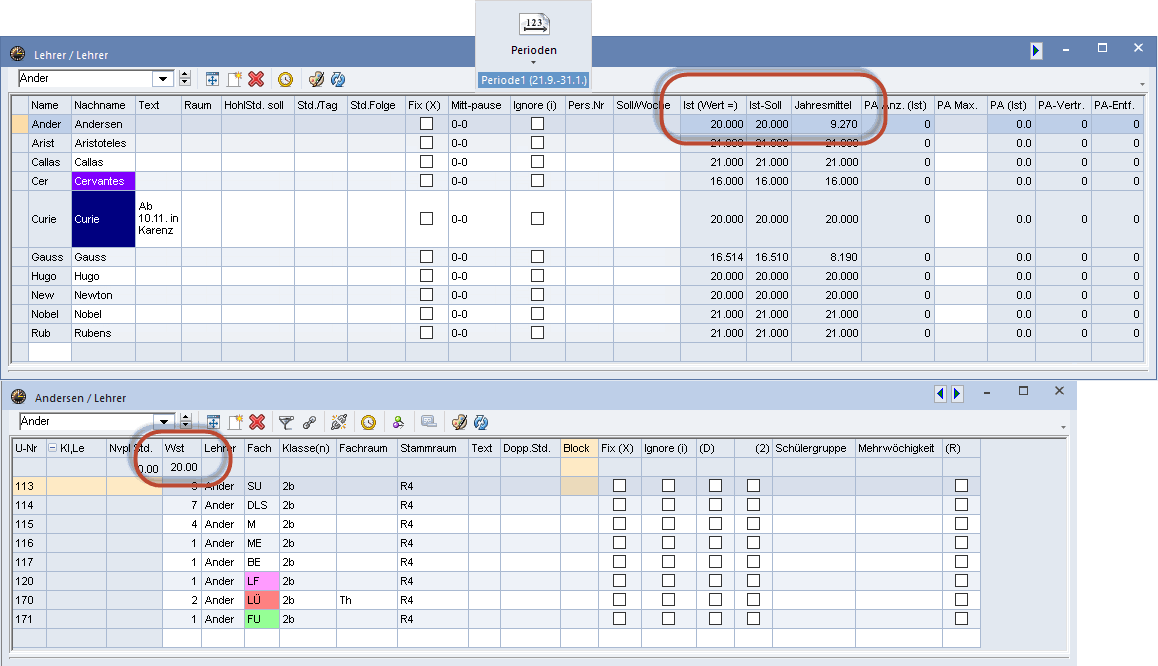The height and width of the screenshot is (666, 1158).
Task: Click the sparkling chain uncouple icon
Action: pyautogui.click(x=339, y=422)
